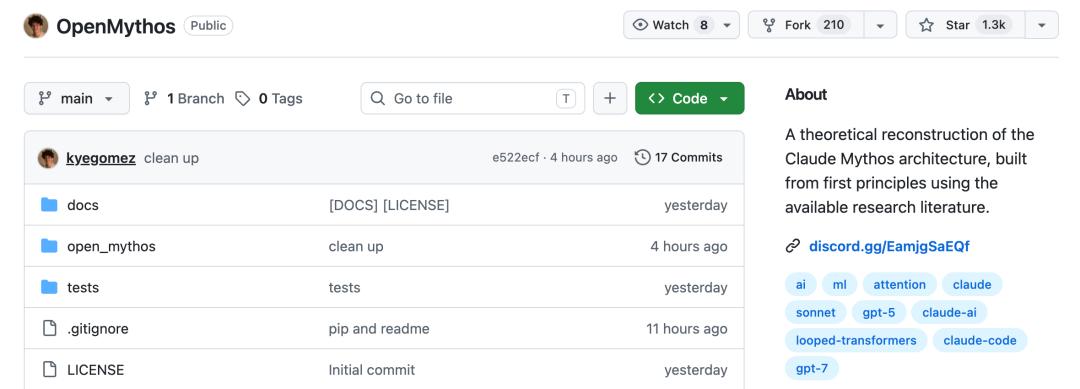Screen dimensions: 1080x389
Task: Click the tag icon beside 0 Tags
Action: pos(242,98)
